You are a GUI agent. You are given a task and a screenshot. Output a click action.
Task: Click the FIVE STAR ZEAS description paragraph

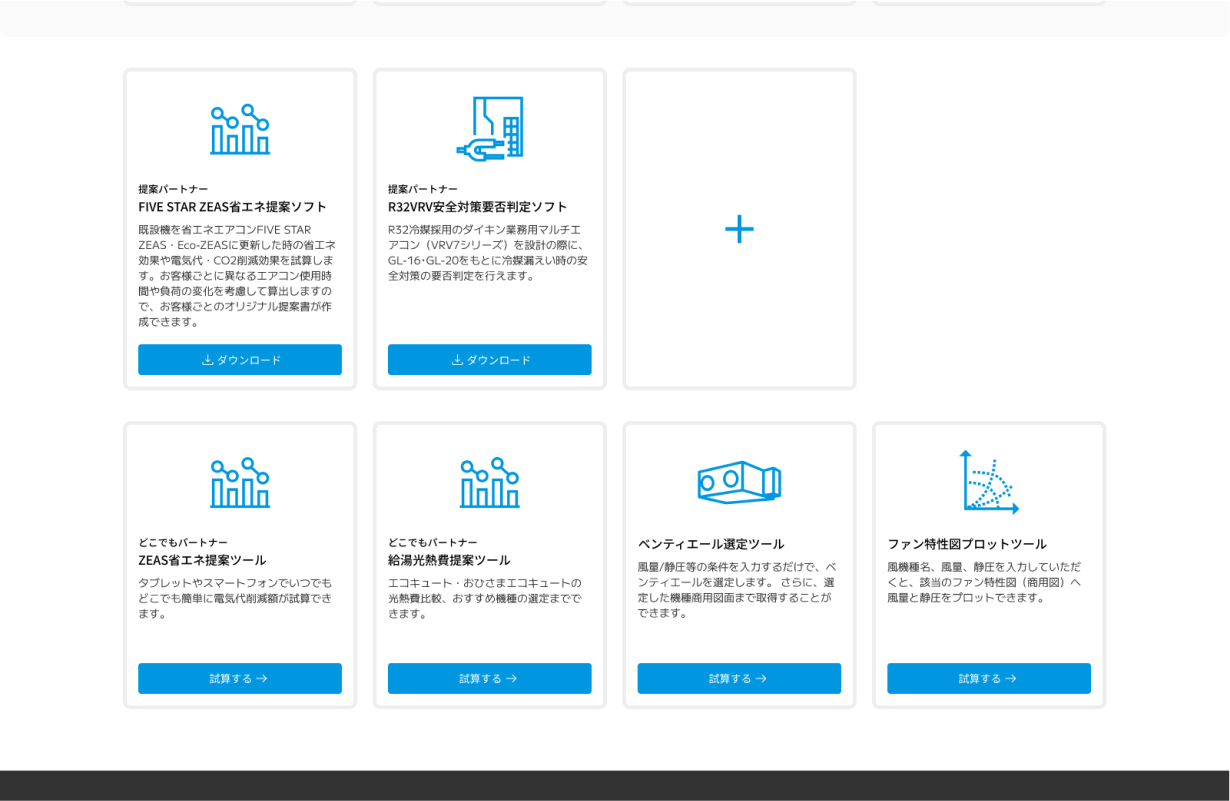[238, 276]
